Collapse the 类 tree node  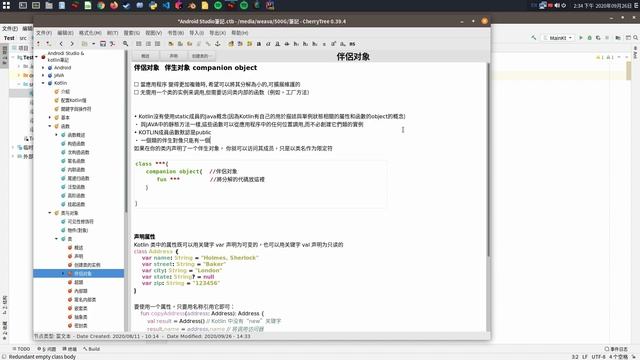tap(56, 239)
